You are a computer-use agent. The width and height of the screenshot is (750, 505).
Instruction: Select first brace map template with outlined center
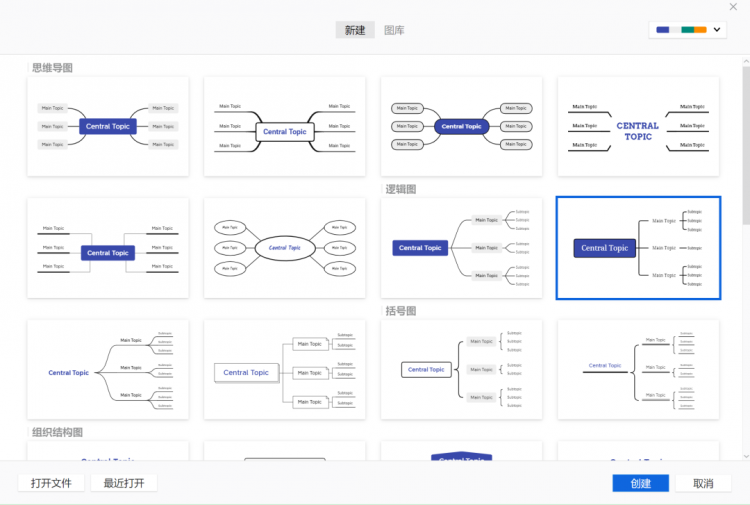coord(462,370)
